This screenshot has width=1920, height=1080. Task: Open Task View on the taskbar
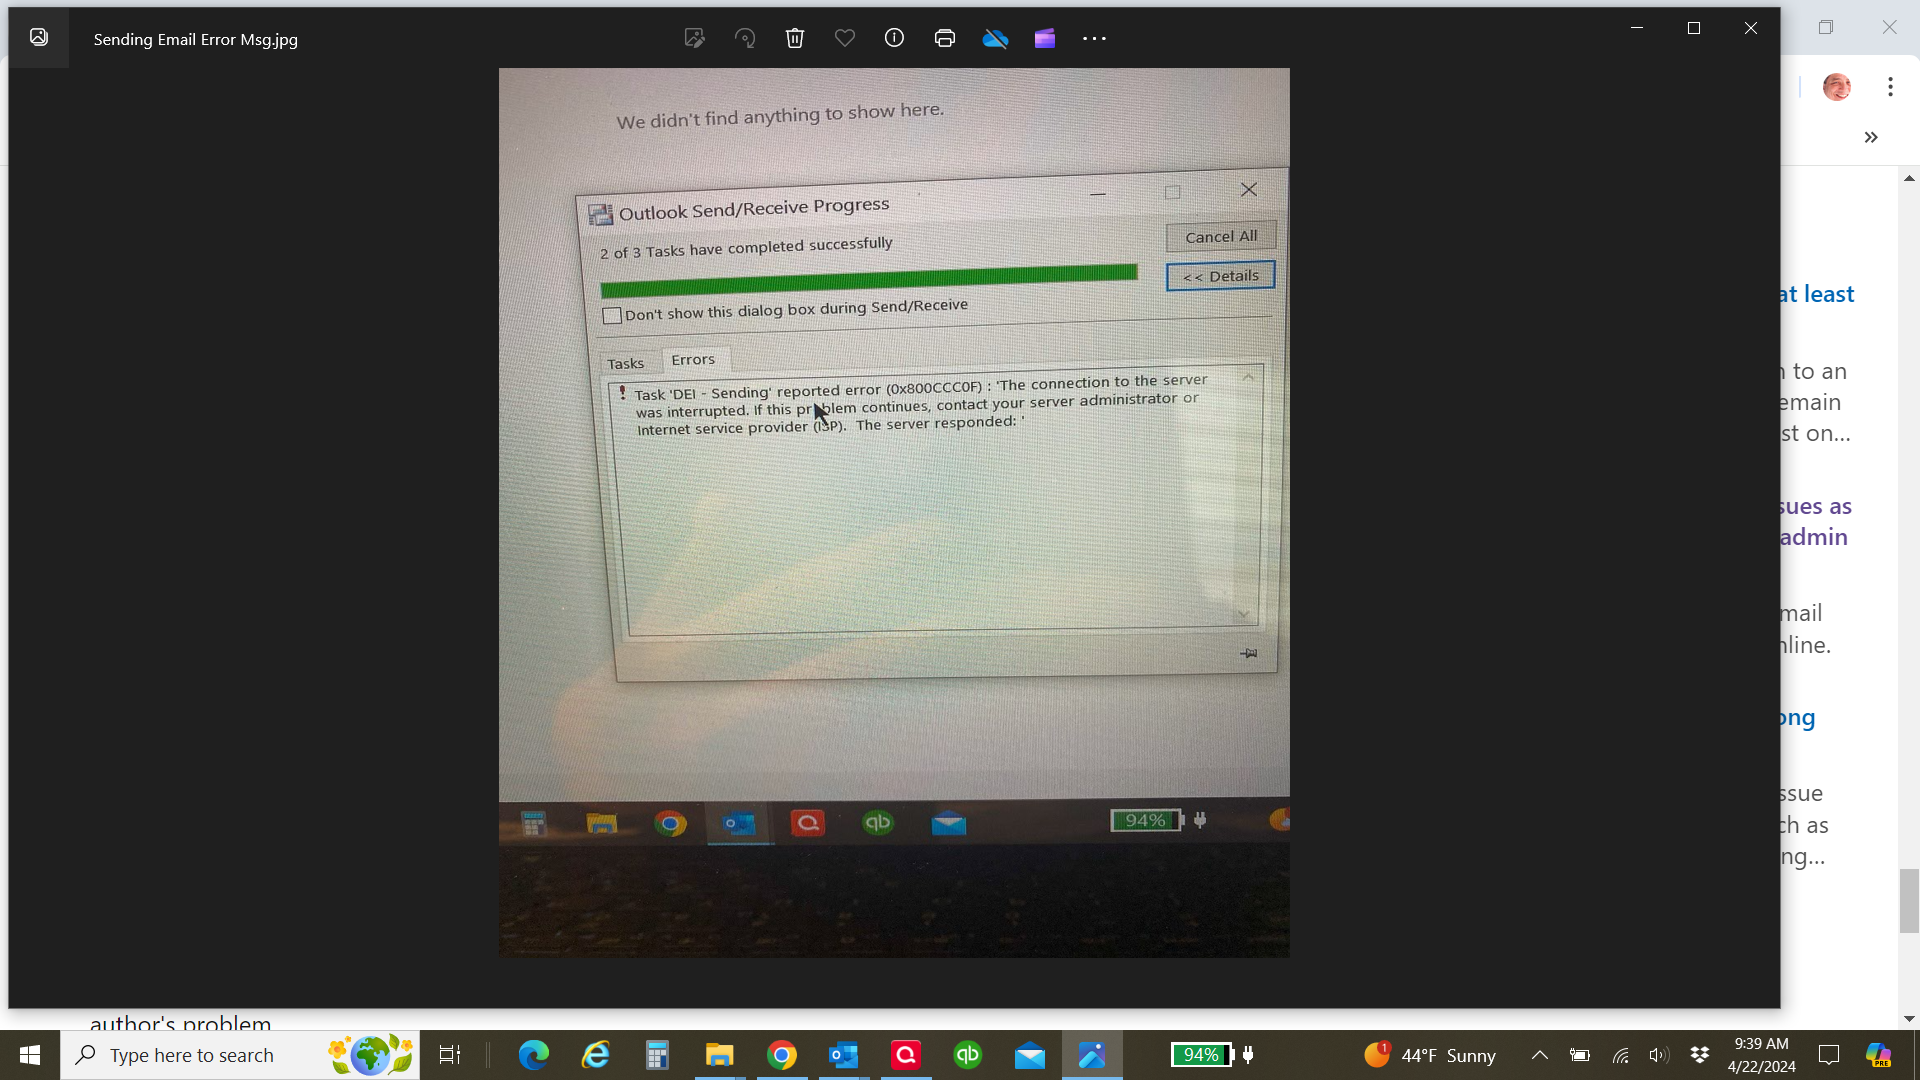coord(450,1055)
